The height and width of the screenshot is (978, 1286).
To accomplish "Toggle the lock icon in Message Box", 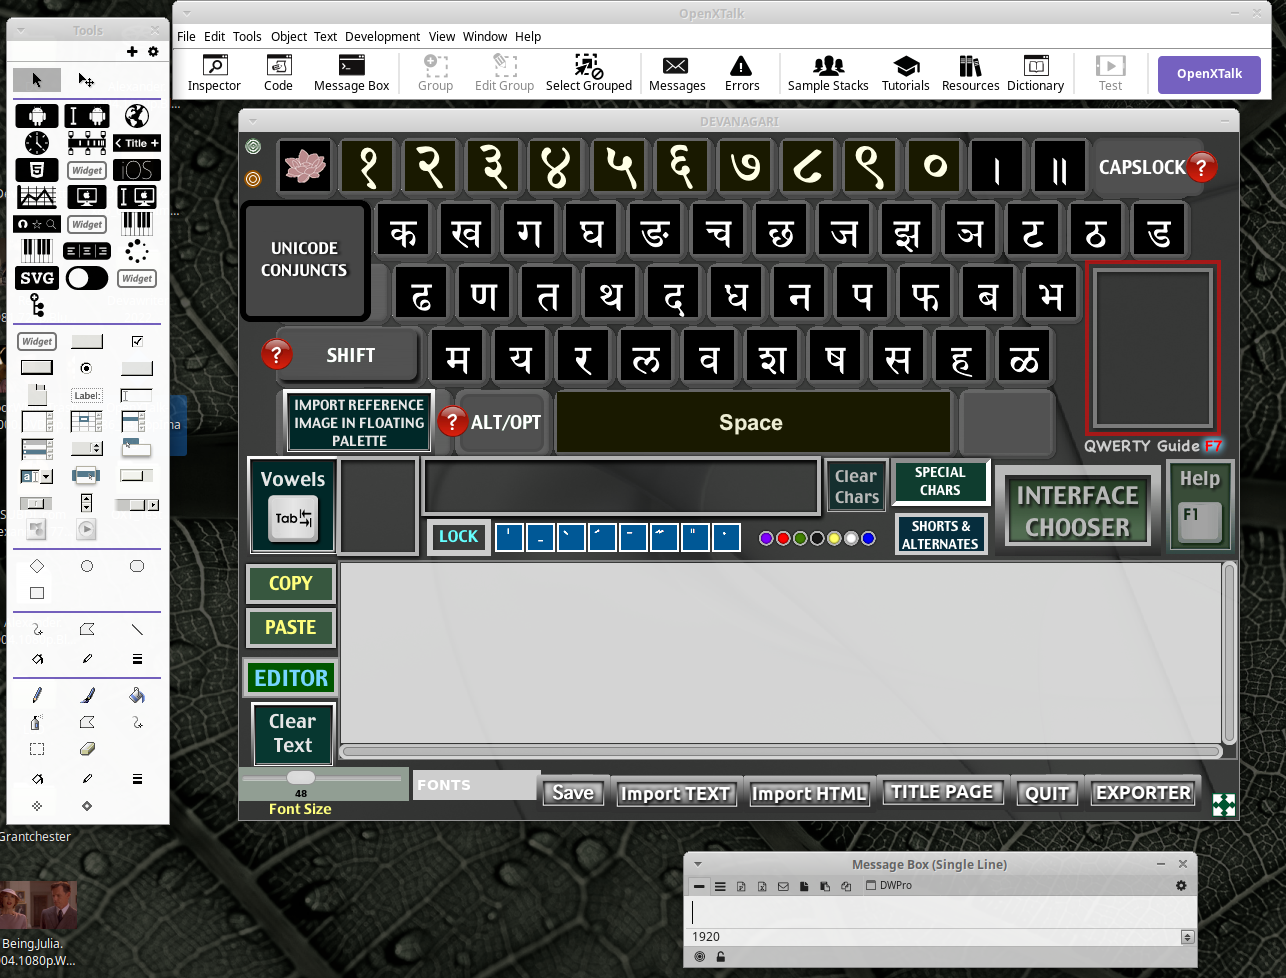I will (x=720, y=957).
